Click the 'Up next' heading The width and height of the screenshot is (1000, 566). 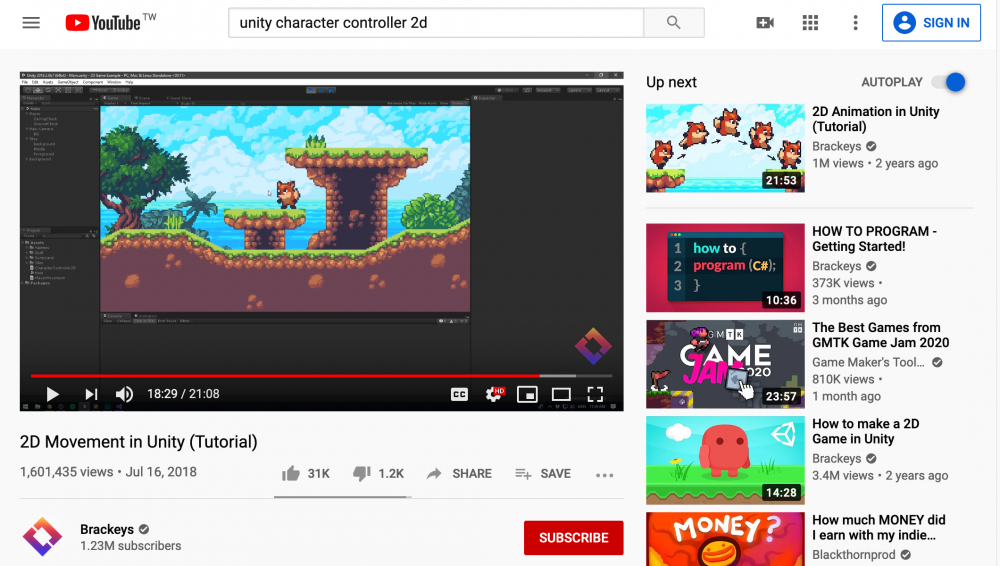672,82
